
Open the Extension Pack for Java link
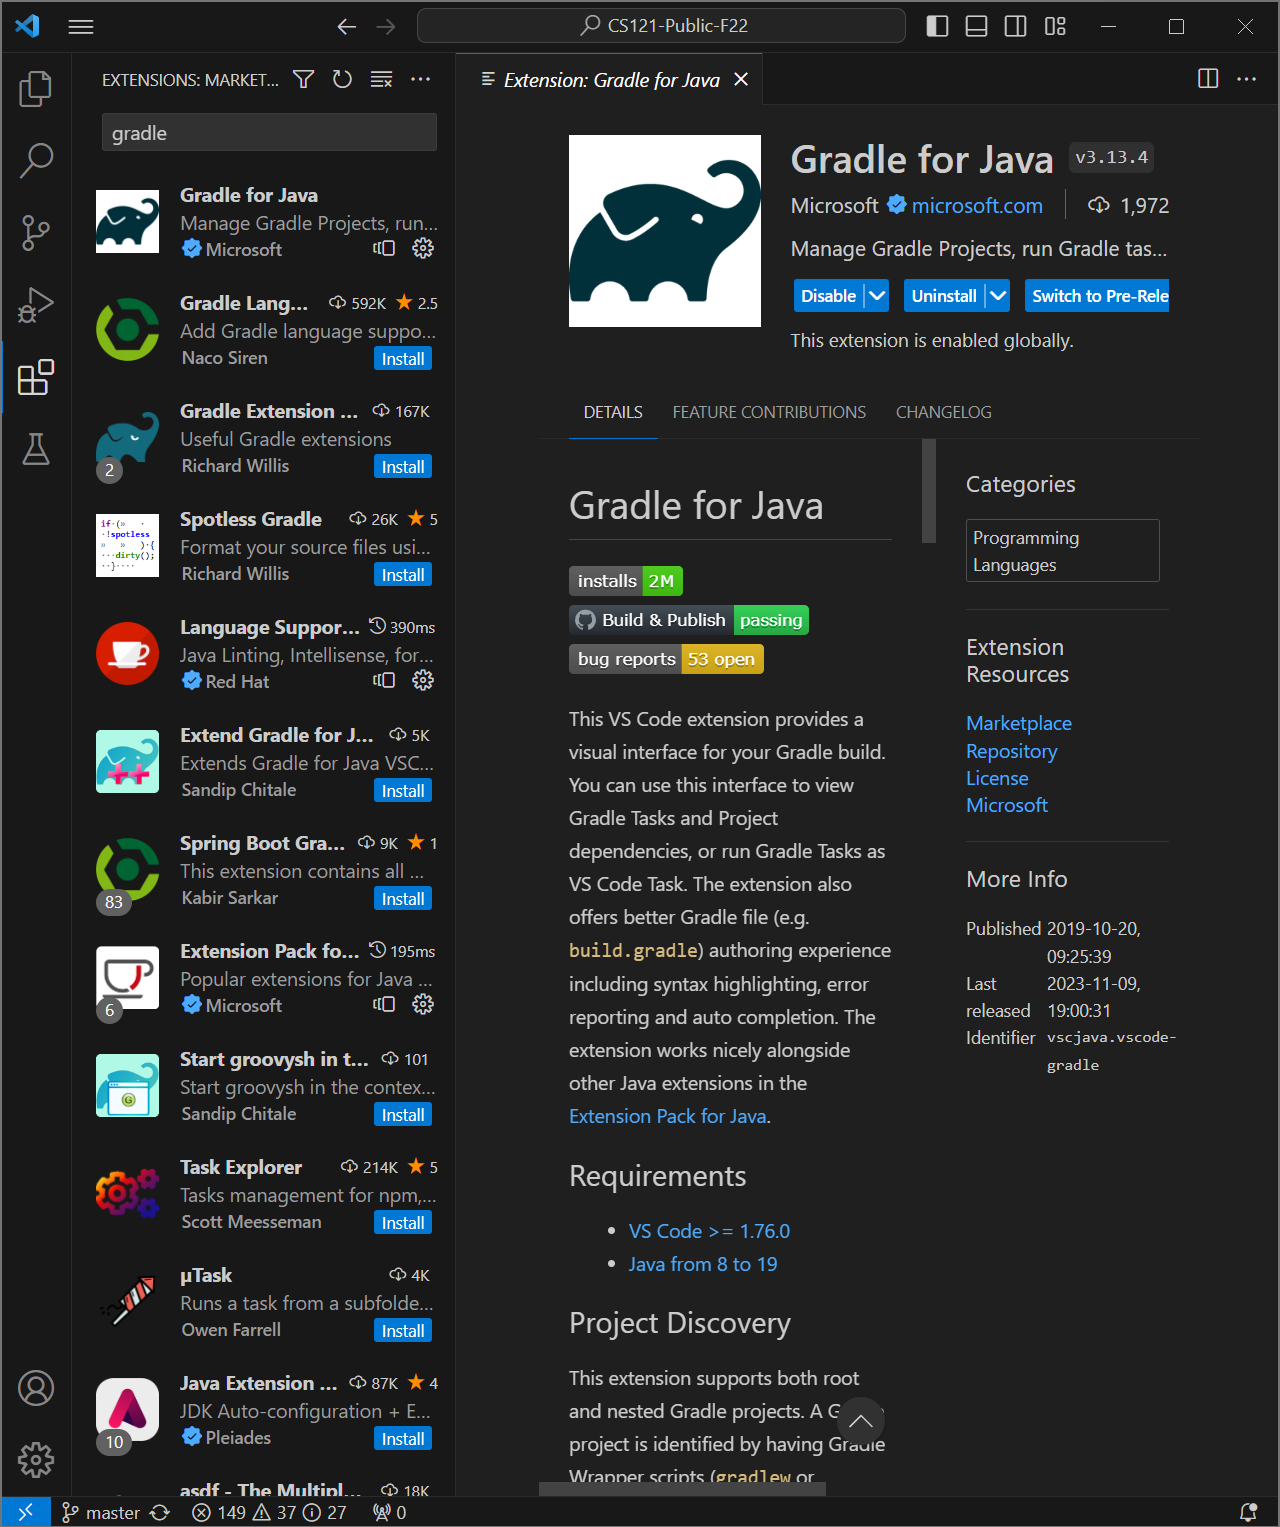(667, 1116)
